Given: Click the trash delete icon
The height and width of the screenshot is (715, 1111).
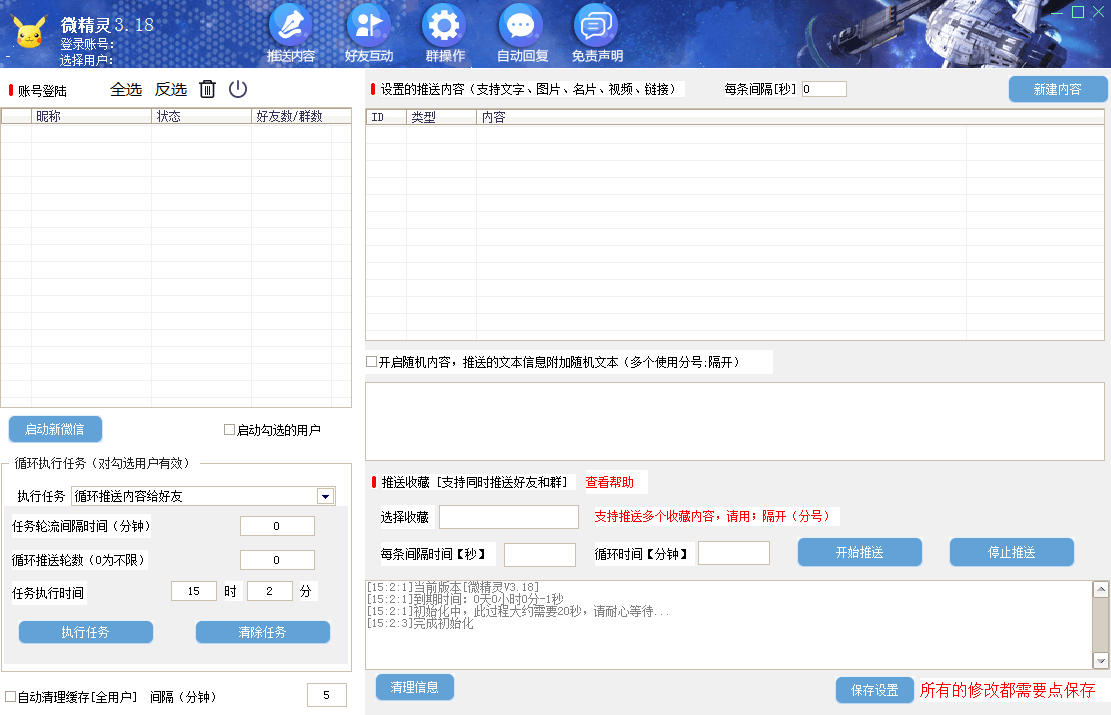Looking at the screenshot, I should [x=207, y=89].
